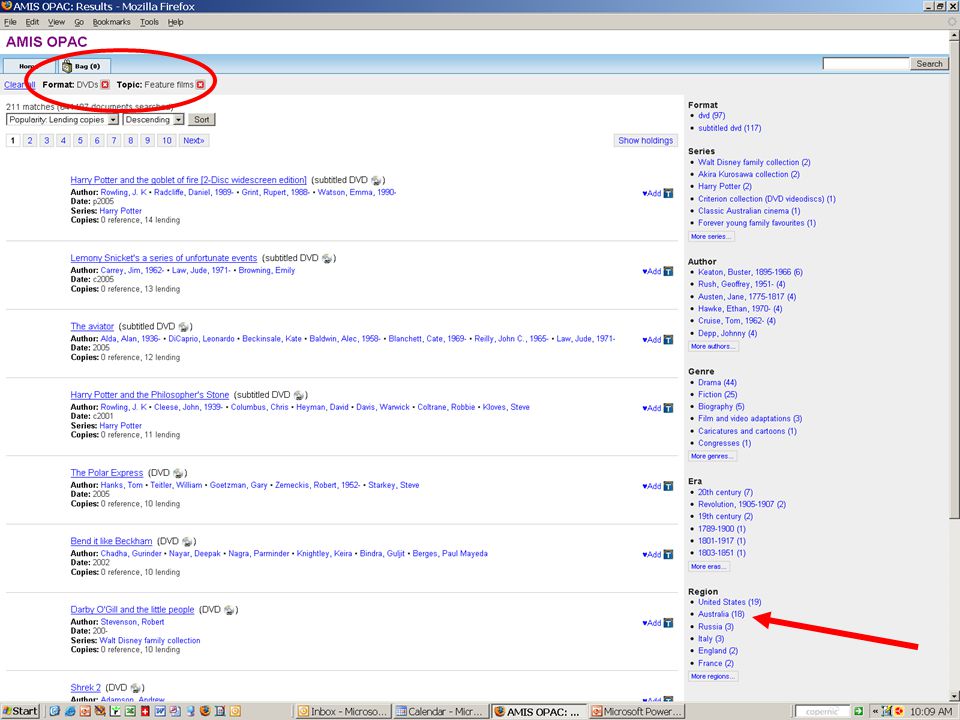This screenshot has height=720, width=960.
Task: Click the Next» page button
Action: click(x=193, y=140)
